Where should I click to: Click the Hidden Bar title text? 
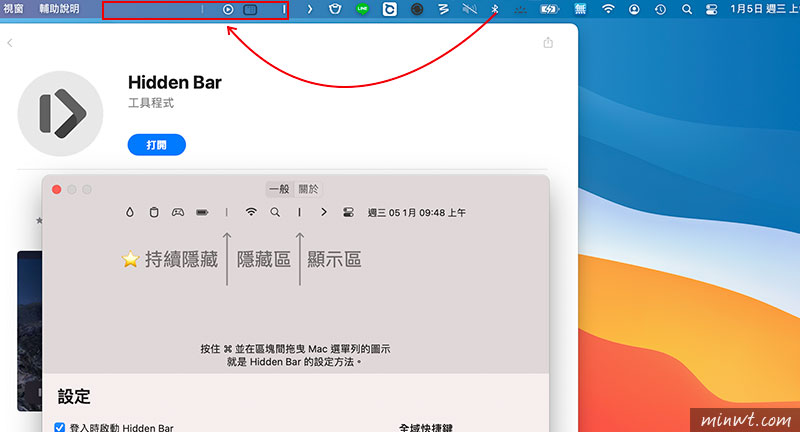tap(174, 82)
